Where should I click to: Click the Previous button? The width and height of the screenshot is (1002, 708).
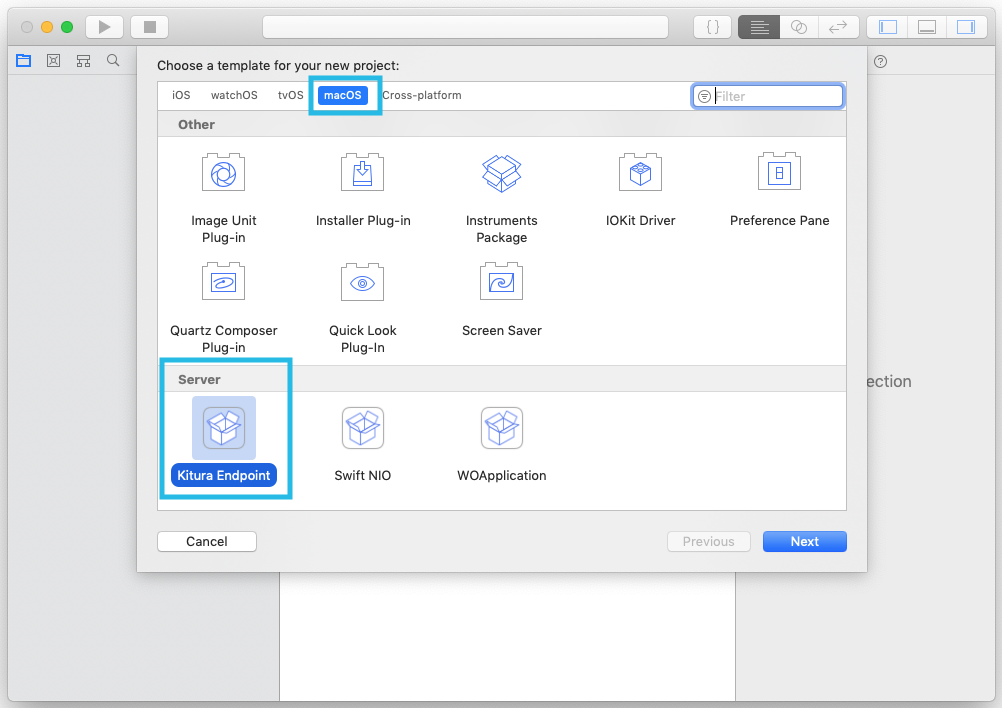(x=709, y=541)
